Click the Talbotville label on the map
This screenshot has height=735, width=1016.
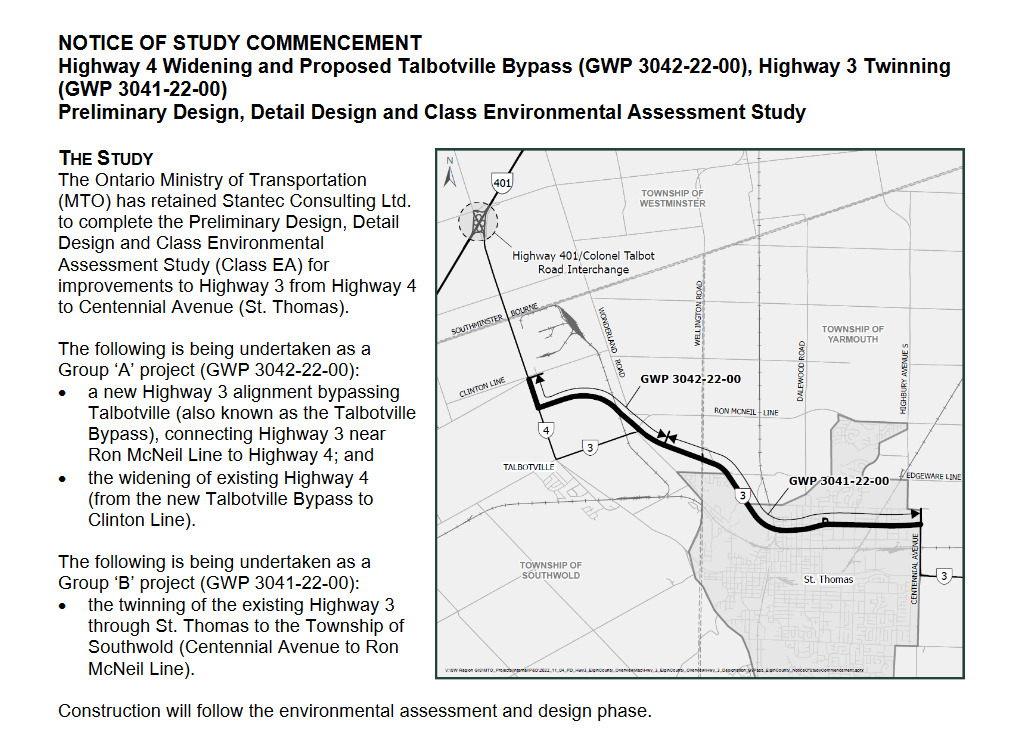point(529,467)
